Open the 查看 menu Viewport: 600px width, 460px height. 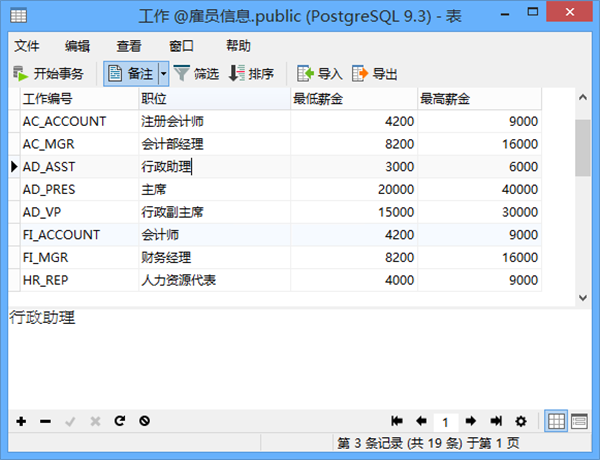tap(129, 46)
